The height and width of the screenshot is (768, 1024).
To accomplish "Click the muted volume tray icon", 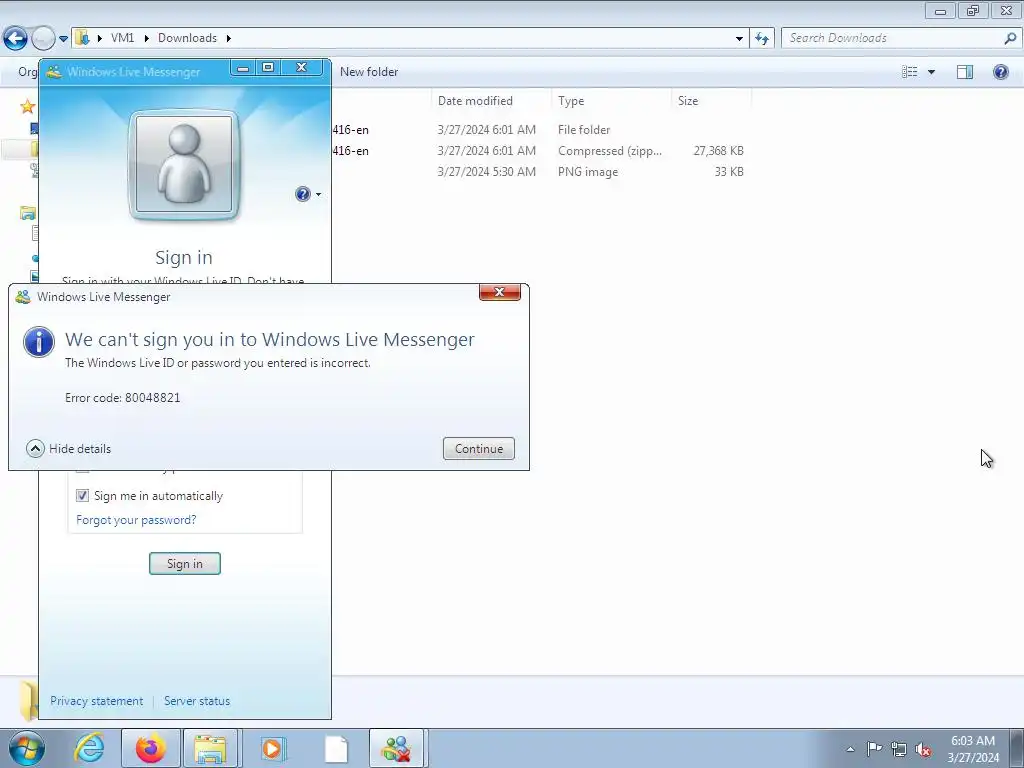I will [923, 750].
